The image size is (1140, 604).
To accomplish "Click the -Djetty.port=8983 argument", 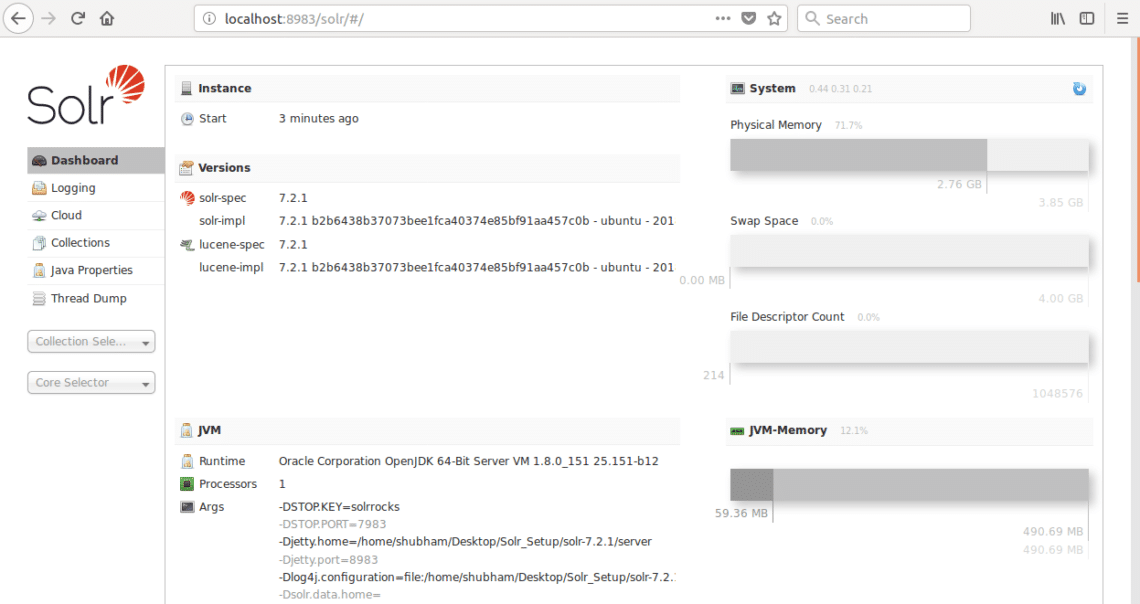I will coord(328,560).
